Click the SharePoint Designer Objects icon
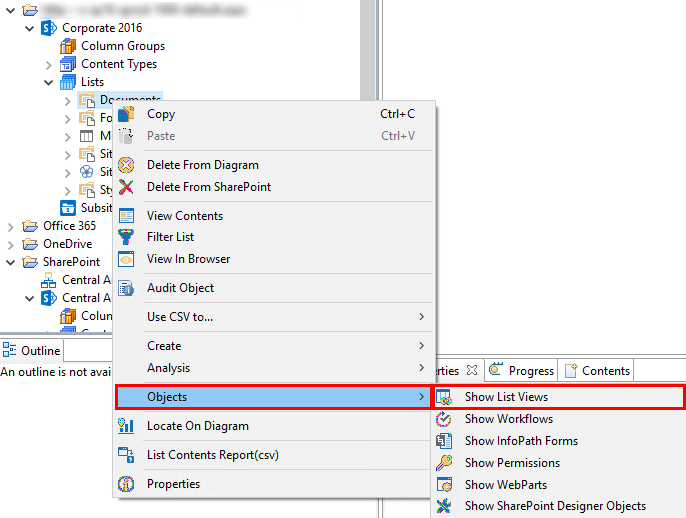This screenshot has height=518, width=686. [x=444, y=506]
